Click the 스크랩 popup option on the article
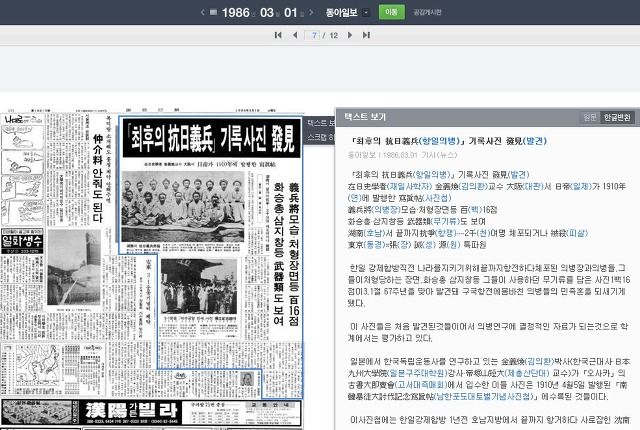640x430 pixels. (x=320, y=137)
